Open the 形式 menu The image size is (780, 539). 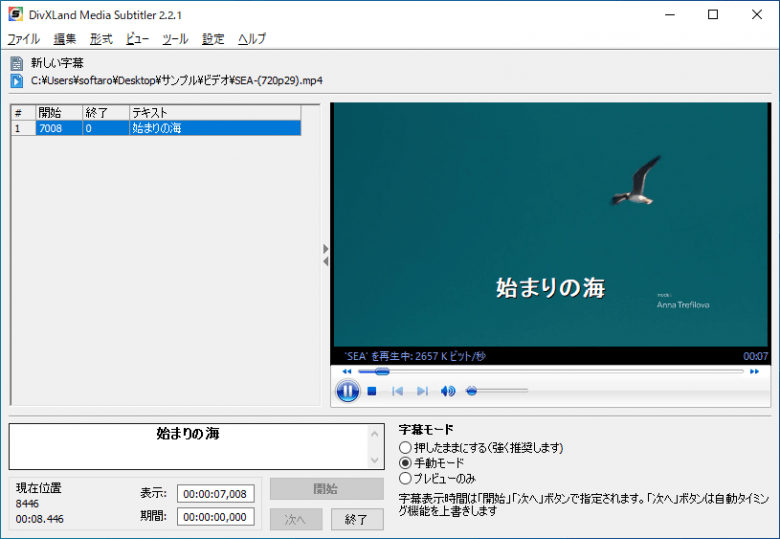[101, 39]
